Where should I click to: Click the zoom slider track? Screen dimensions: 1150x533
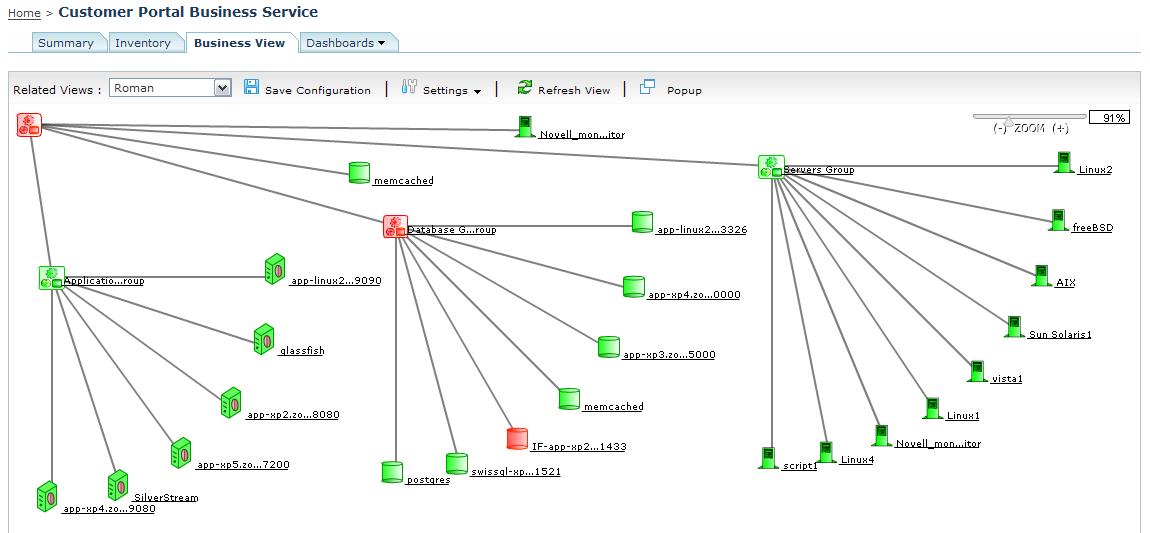click(1030, 117)
